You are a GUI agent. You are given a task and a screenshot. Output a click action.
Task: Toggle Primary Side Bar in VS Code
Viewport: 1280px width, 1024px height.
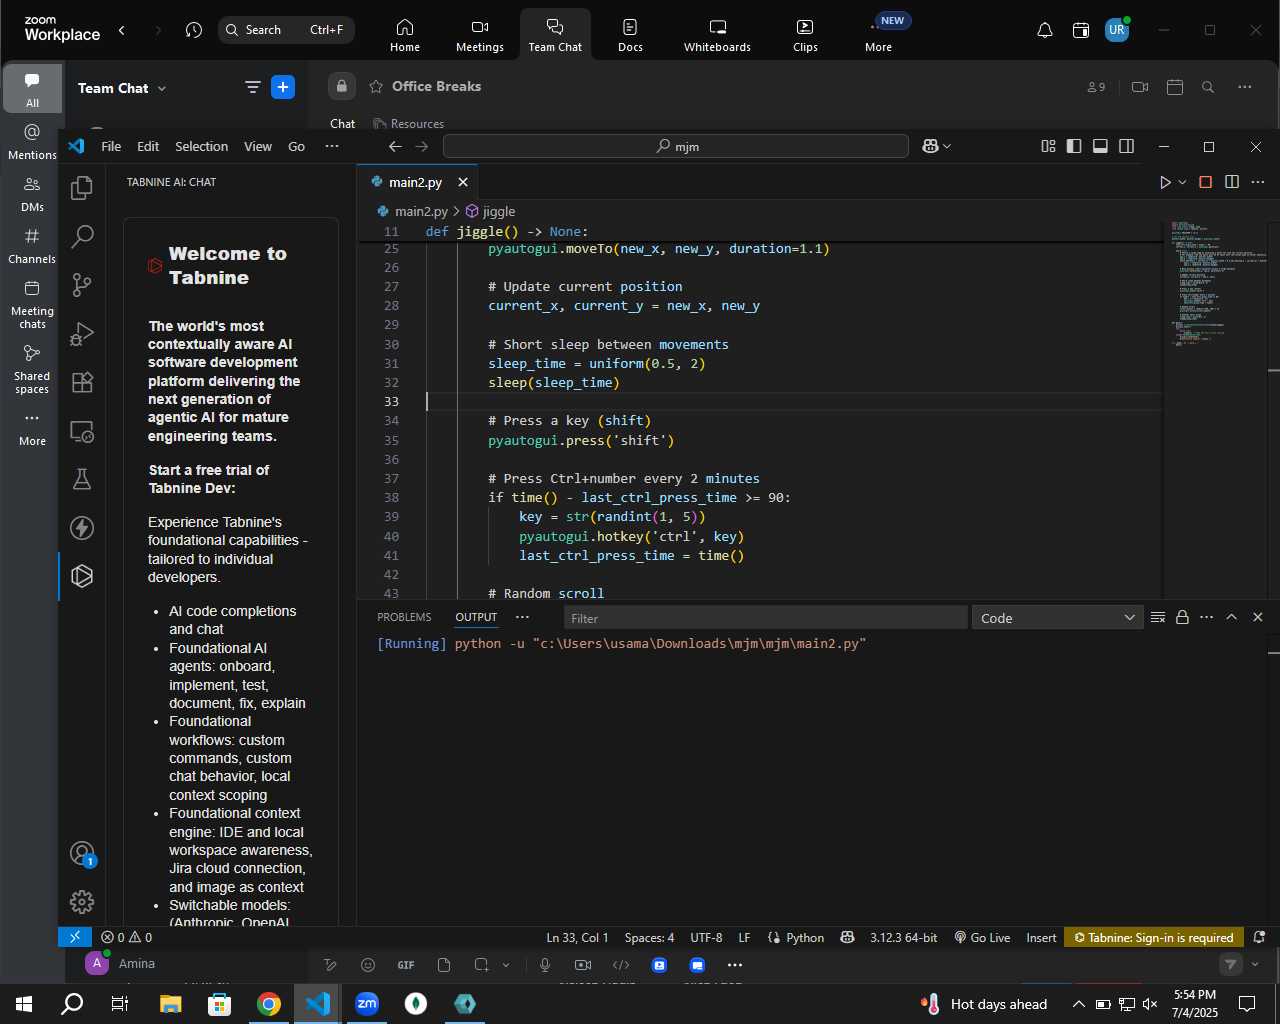pyautogui.click(x=1074, y=146)
